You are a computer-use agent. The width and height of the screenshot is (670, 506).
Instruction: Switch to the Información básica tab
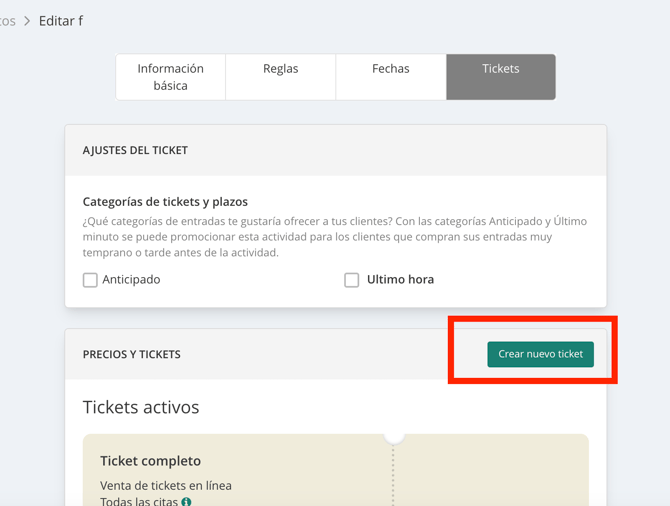(170, 77)
